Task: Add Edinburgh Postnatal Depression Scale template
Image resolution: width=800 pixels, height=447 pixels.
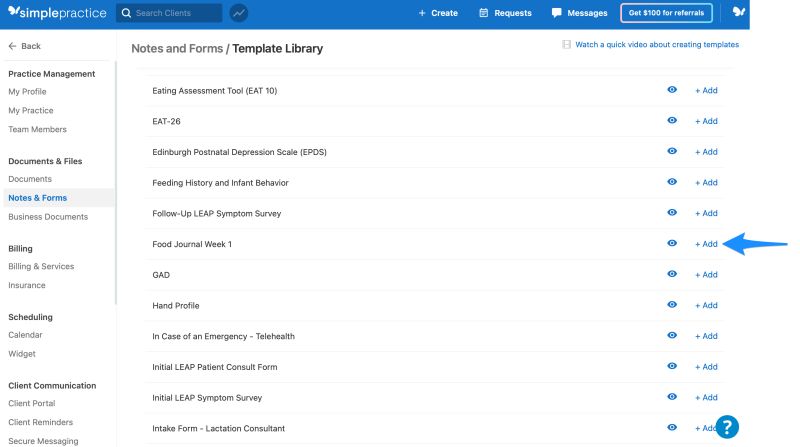Action: (x=706, y=152)
